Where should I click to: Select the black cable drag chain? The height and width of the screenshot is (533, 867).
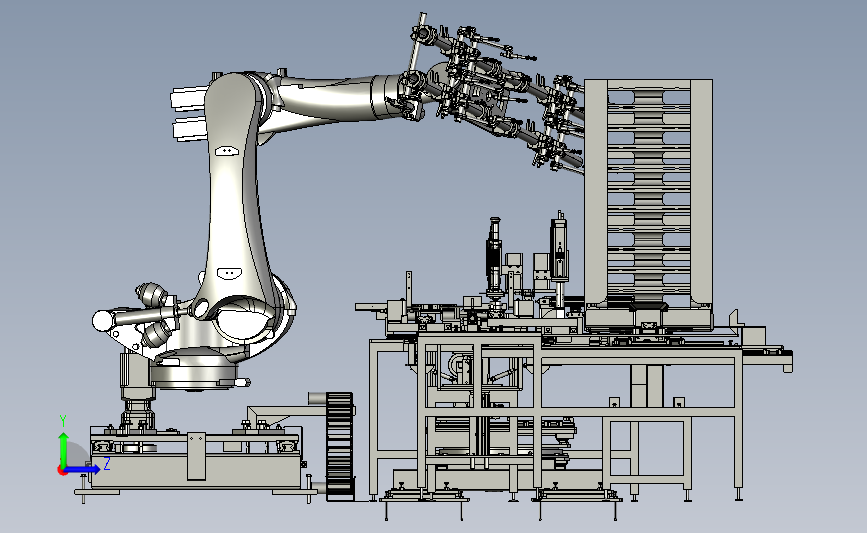(340, 446)
